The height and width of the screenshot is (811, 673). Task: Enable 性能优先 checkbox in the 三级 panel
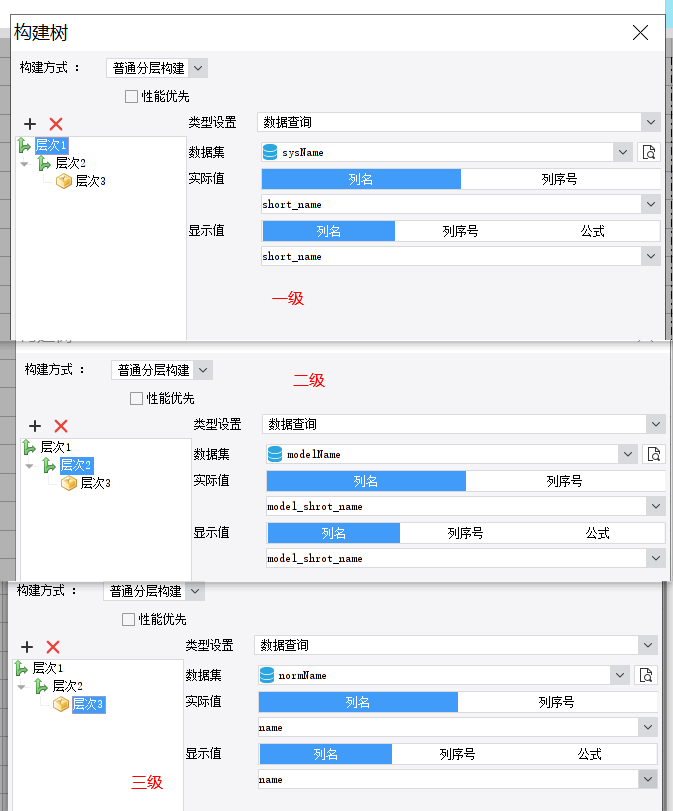click(128, 620)
